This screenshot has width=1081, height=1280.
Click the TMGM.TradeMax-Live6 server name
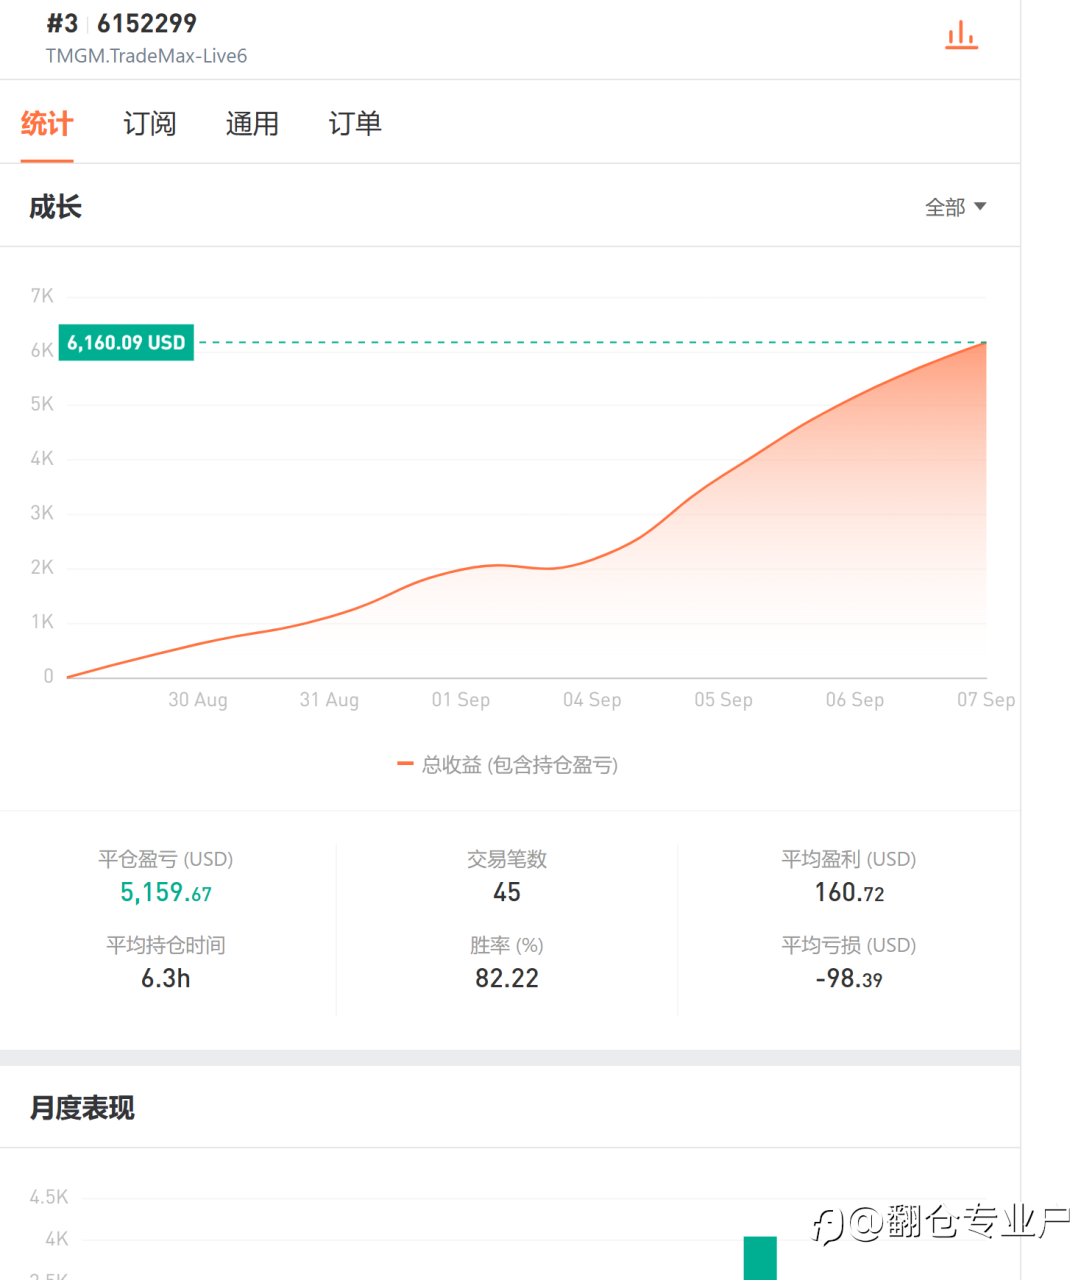146,56
